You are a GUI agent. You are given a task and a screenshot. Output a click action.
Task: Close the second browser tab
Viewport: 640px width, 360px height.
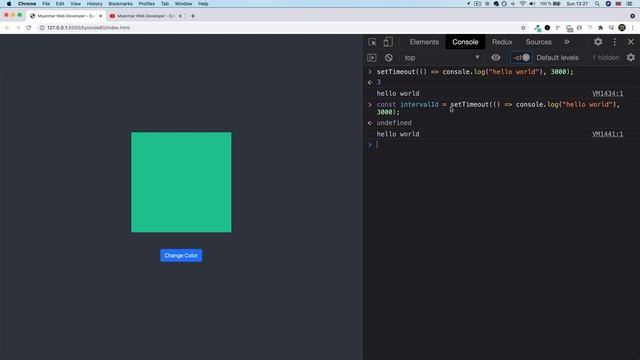(180, 16)
